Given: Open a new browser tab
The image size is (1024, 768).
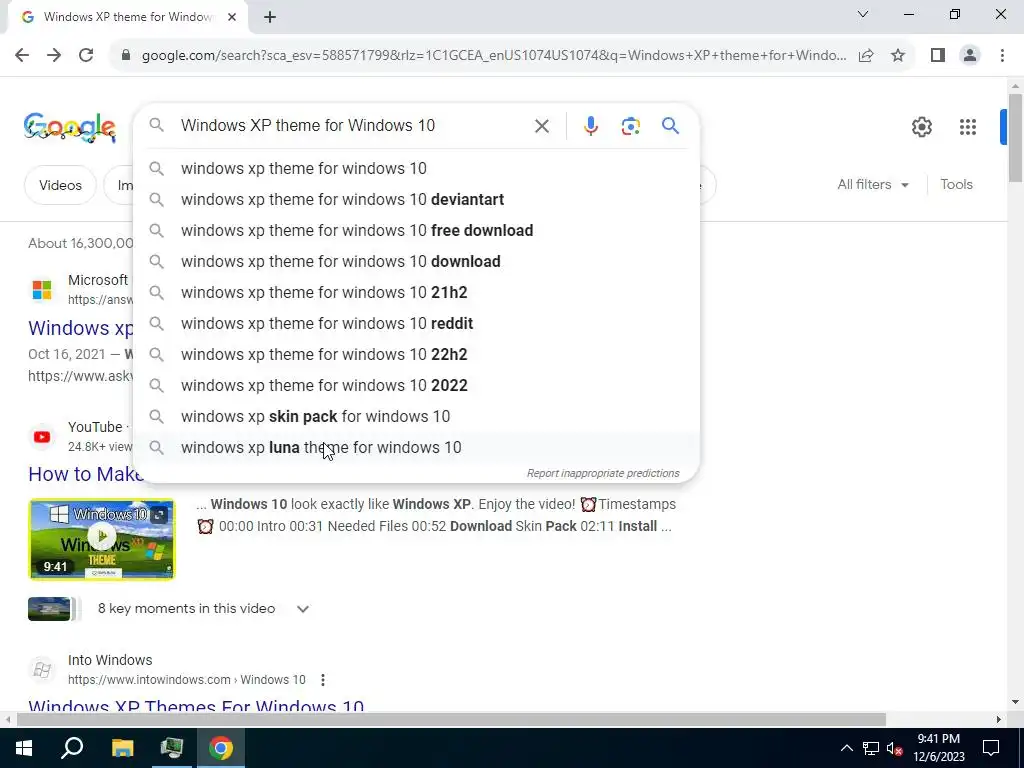Looking at the screenshot, I should point(270,18).
